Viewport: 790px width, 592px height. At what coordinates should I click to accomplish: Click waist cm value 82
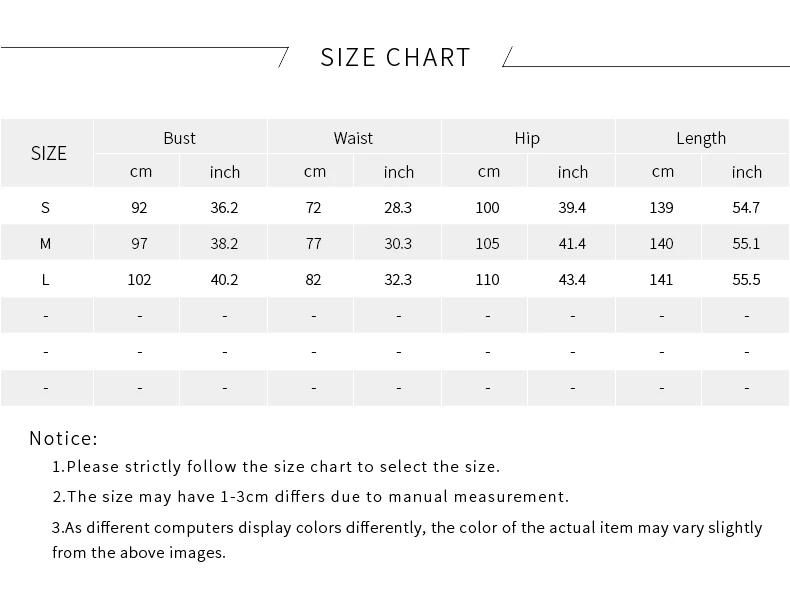tap(313, 280)
